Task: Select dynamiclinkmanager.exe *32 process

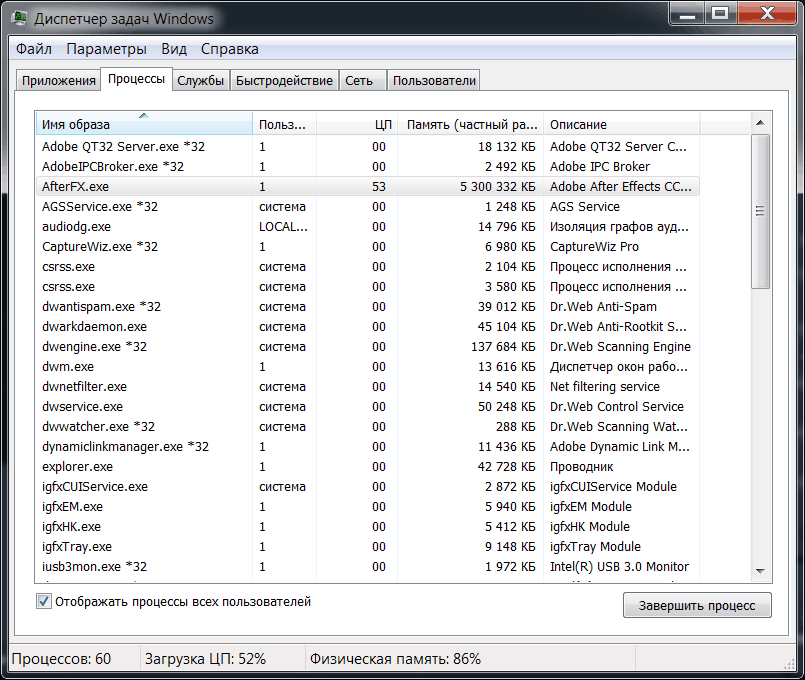Action: click(x=368, y=446)
